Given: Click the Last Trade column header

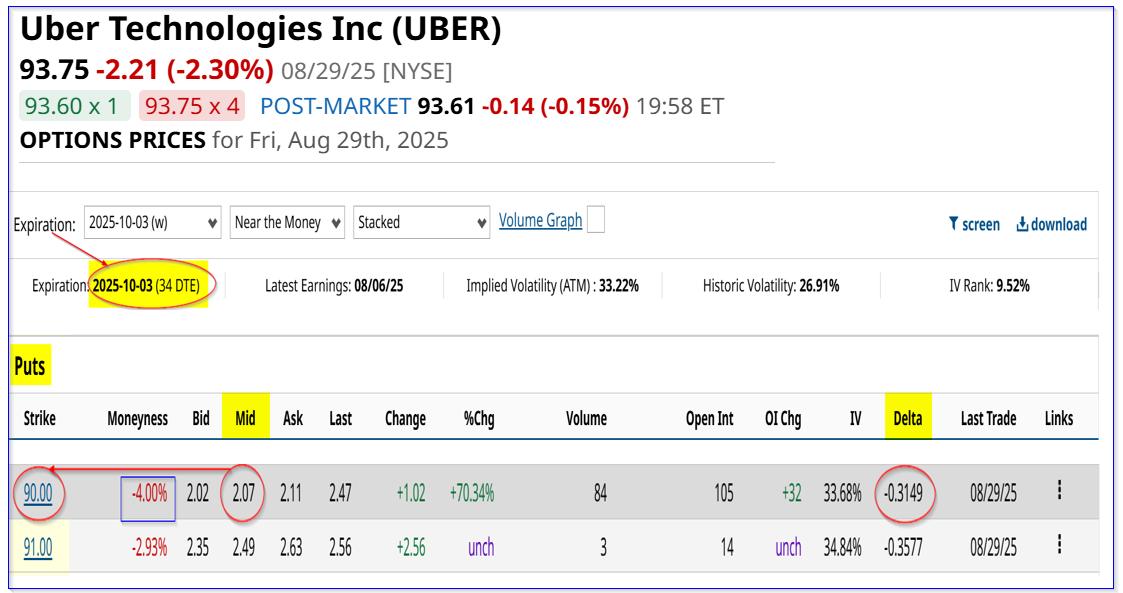Looking at the screenshot, I should click(988, 419).
